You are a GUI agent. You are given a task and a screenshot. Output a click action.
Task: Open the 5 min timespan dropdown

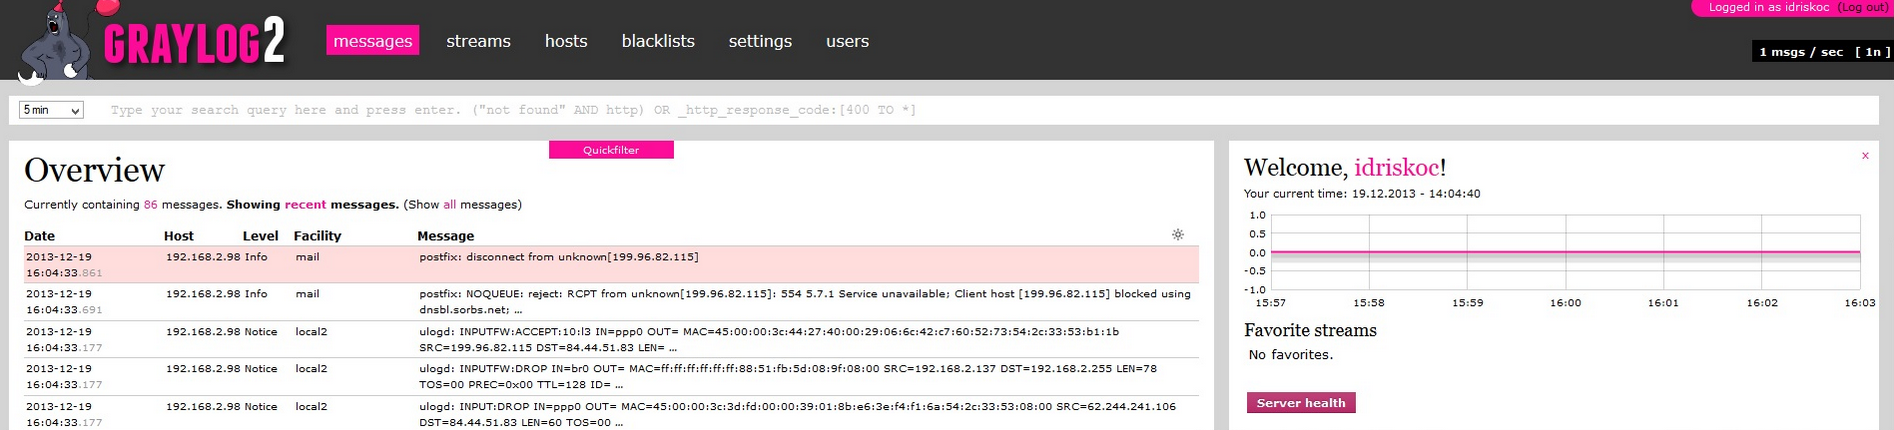click(51, 110)
